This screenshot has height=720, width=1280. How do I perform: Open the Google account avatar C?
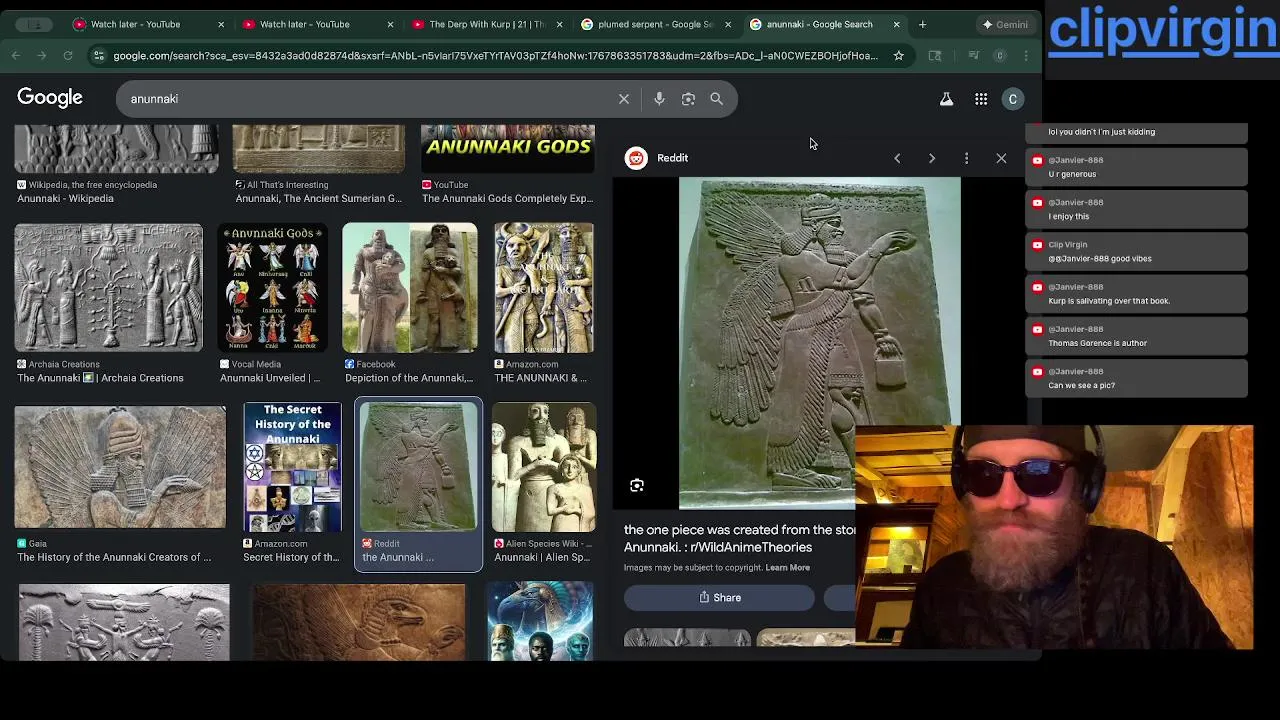[1013, 99]
